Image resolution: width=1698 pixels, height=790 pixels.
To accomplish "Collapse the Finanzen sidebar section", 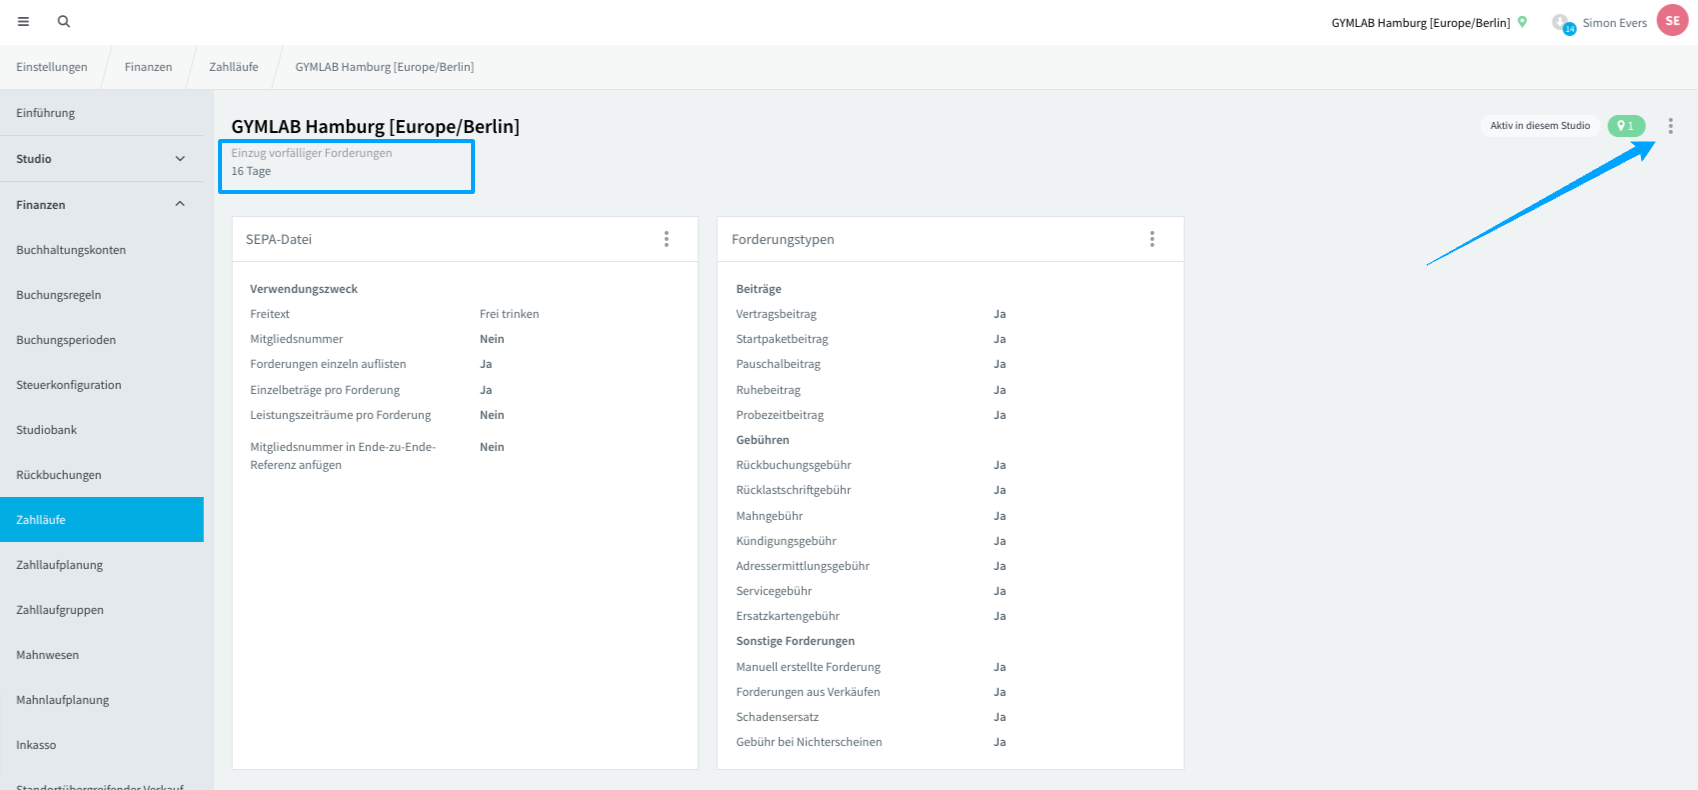I will tap(101, 204).
